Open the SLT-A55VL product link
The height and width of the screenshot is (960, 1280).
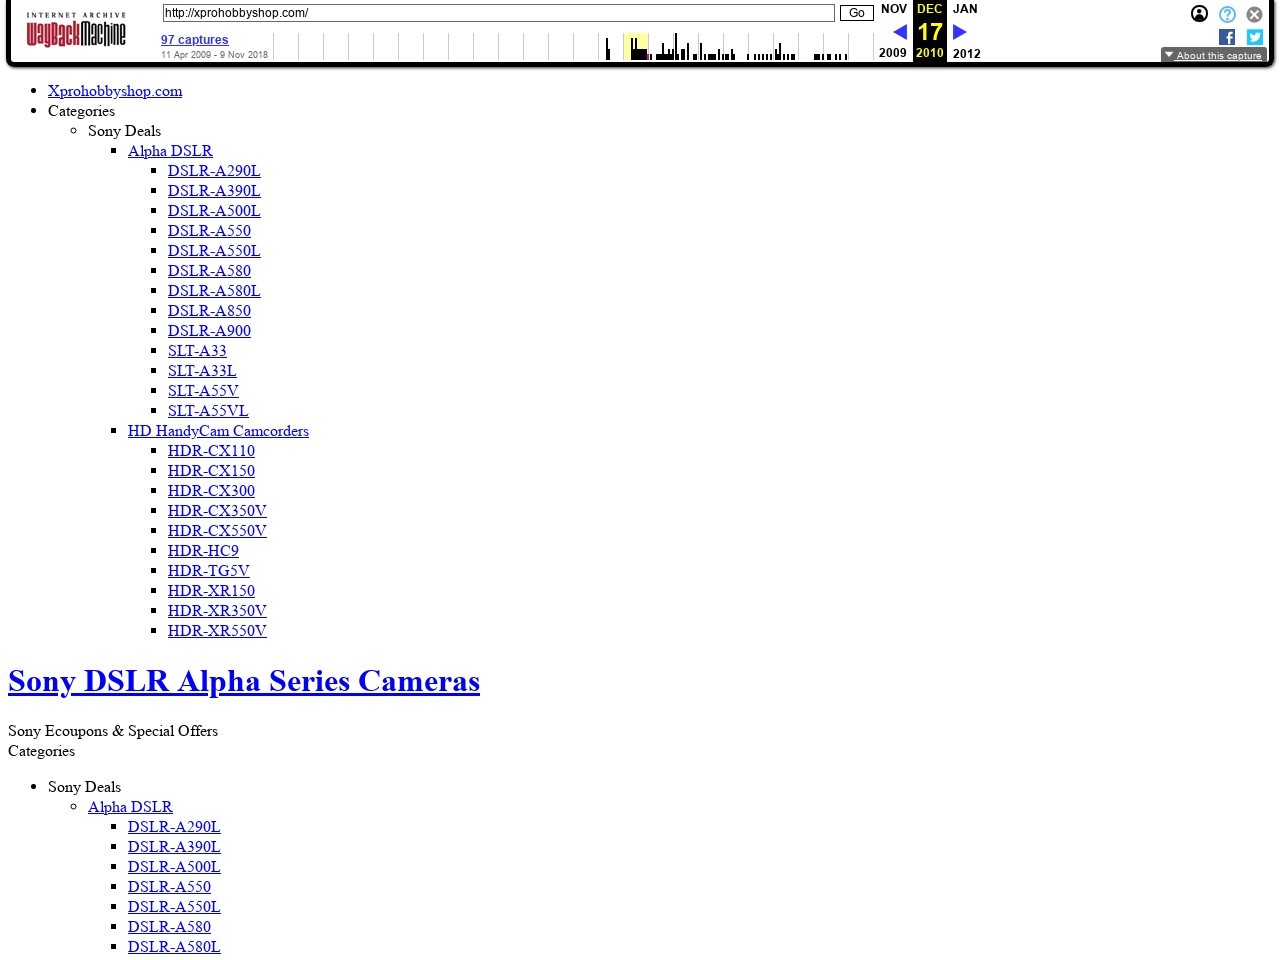pos(208,411)
